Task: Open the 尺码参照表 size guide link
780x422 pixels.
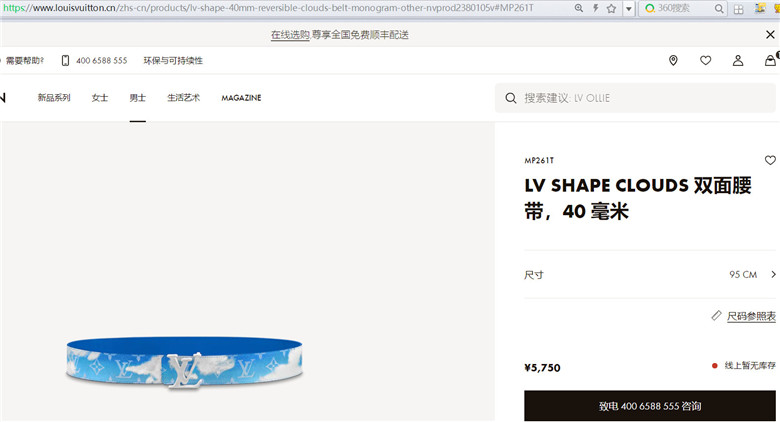Action: (751, 316)
